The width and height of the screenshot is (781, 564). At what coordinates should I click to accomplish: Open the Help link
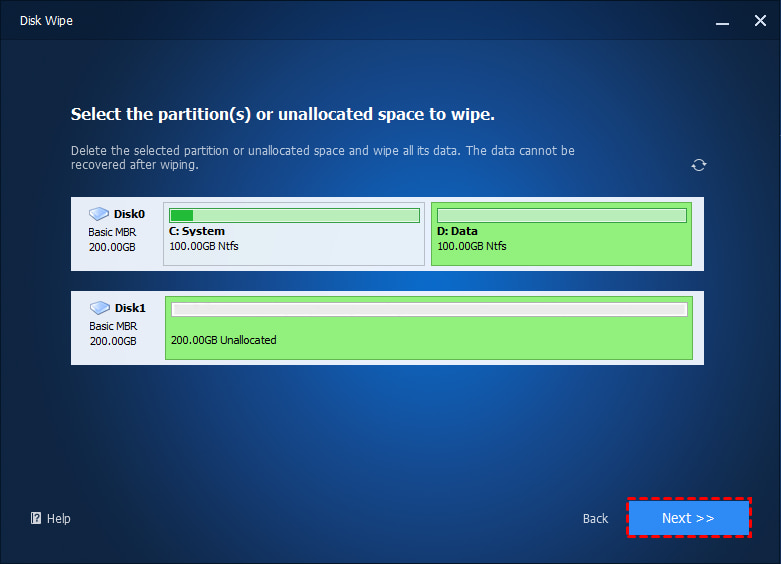point(58,519)
